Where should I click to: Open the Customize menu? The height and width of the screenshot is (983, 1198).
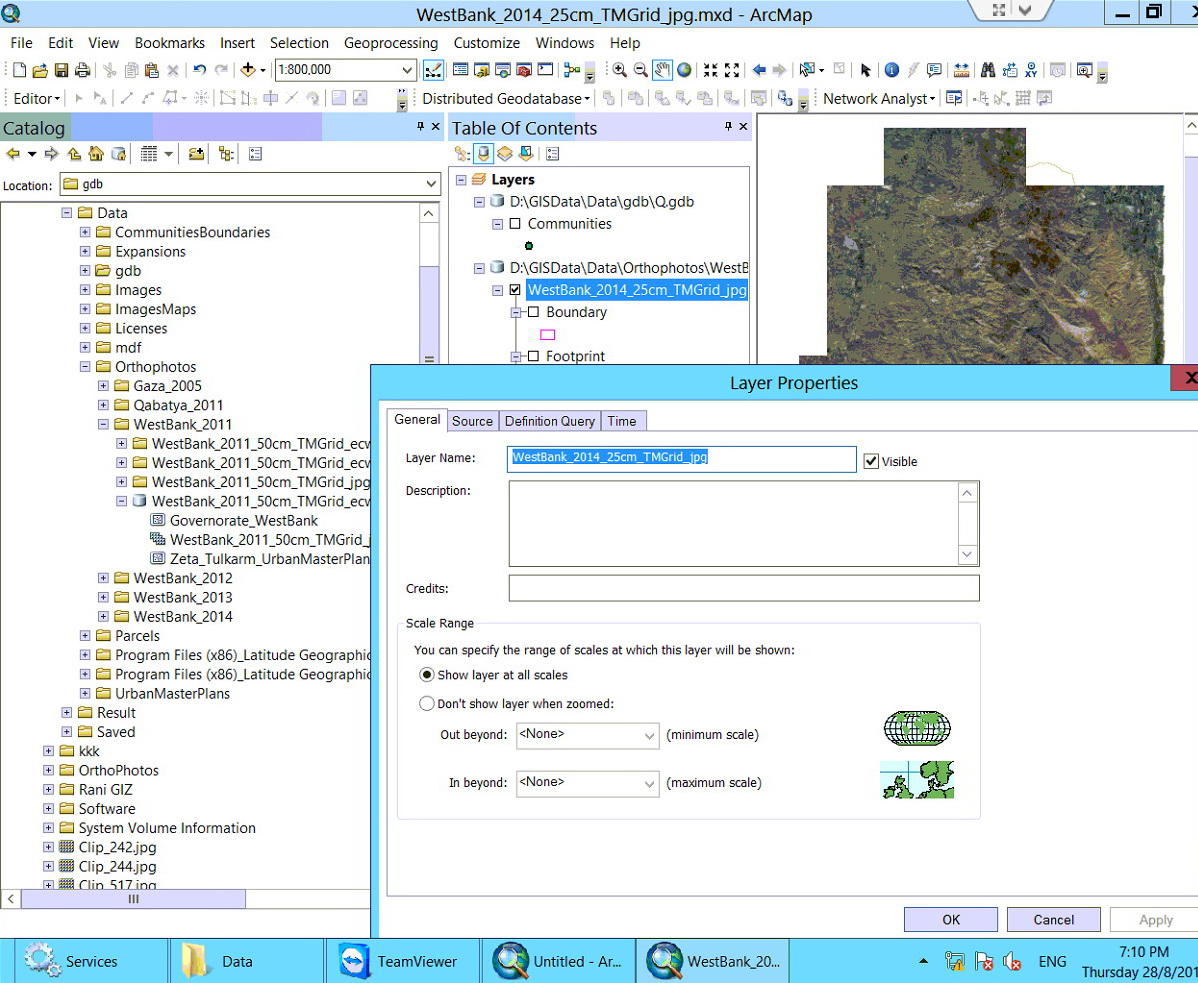click(x=487, y=43)
